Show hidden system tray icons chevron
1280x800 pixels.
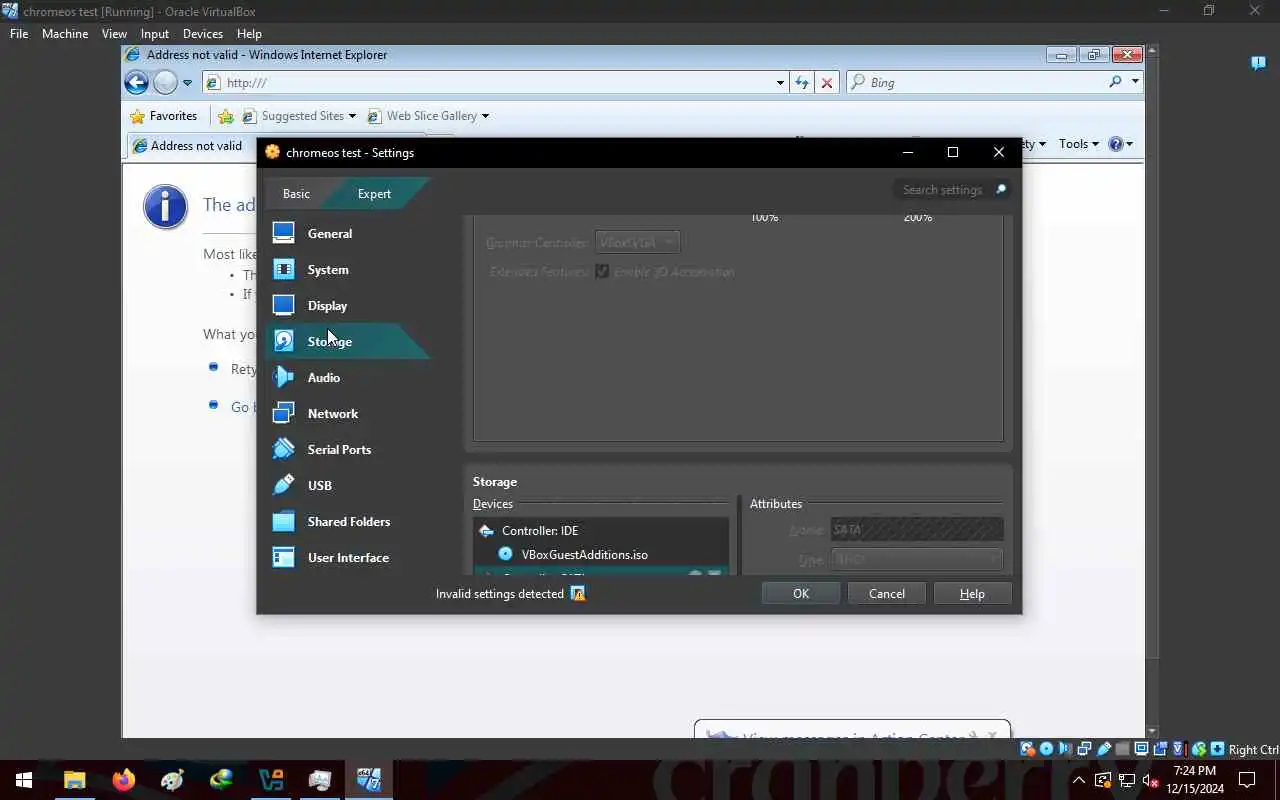[x=1079, y=780]
